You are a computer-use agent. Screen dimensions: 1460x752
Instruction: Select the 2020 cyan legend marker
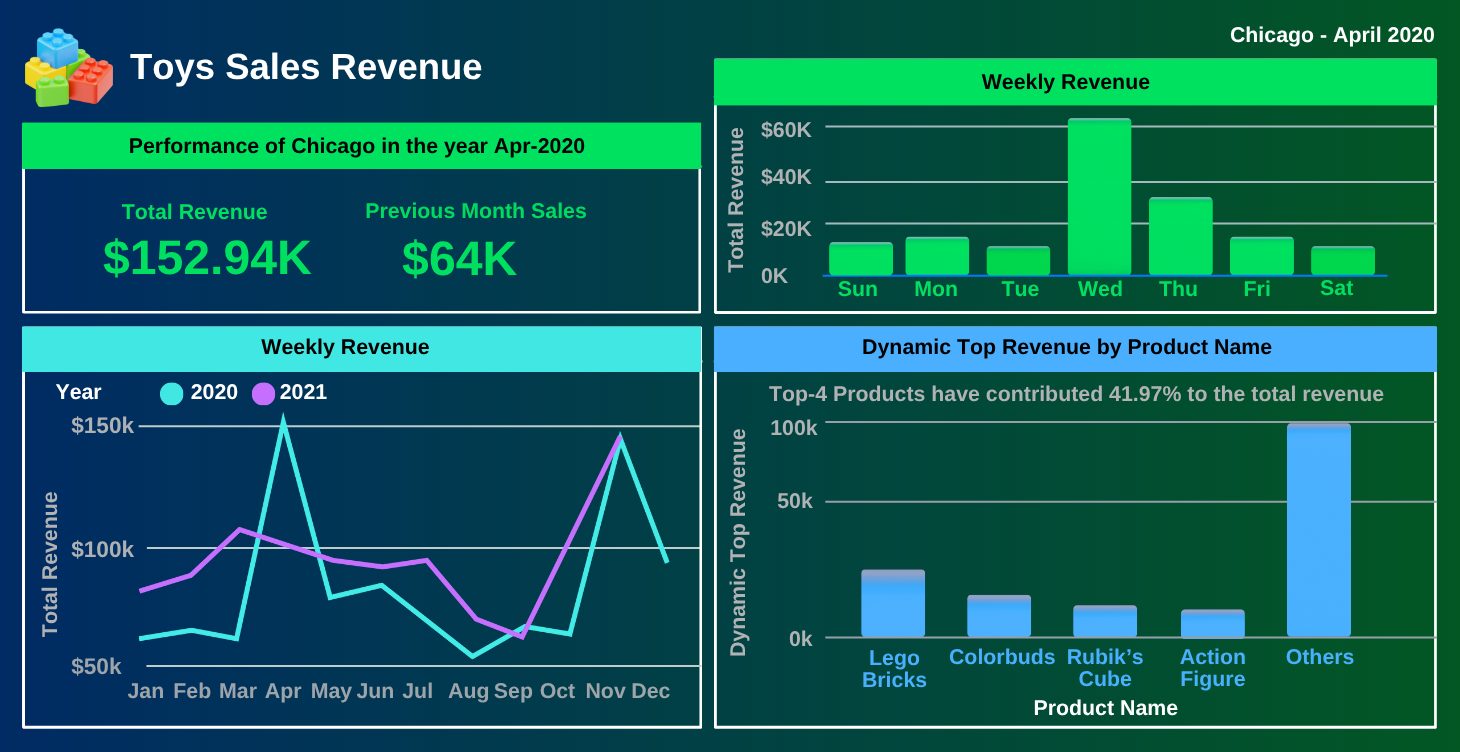(x=172, y=394)
